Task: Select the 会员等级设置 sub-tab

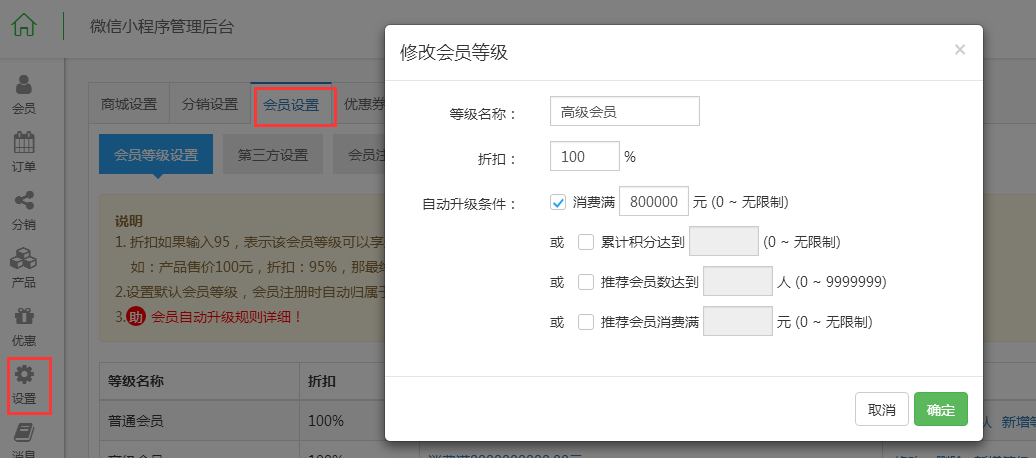Action: click(x=156, y=155)
